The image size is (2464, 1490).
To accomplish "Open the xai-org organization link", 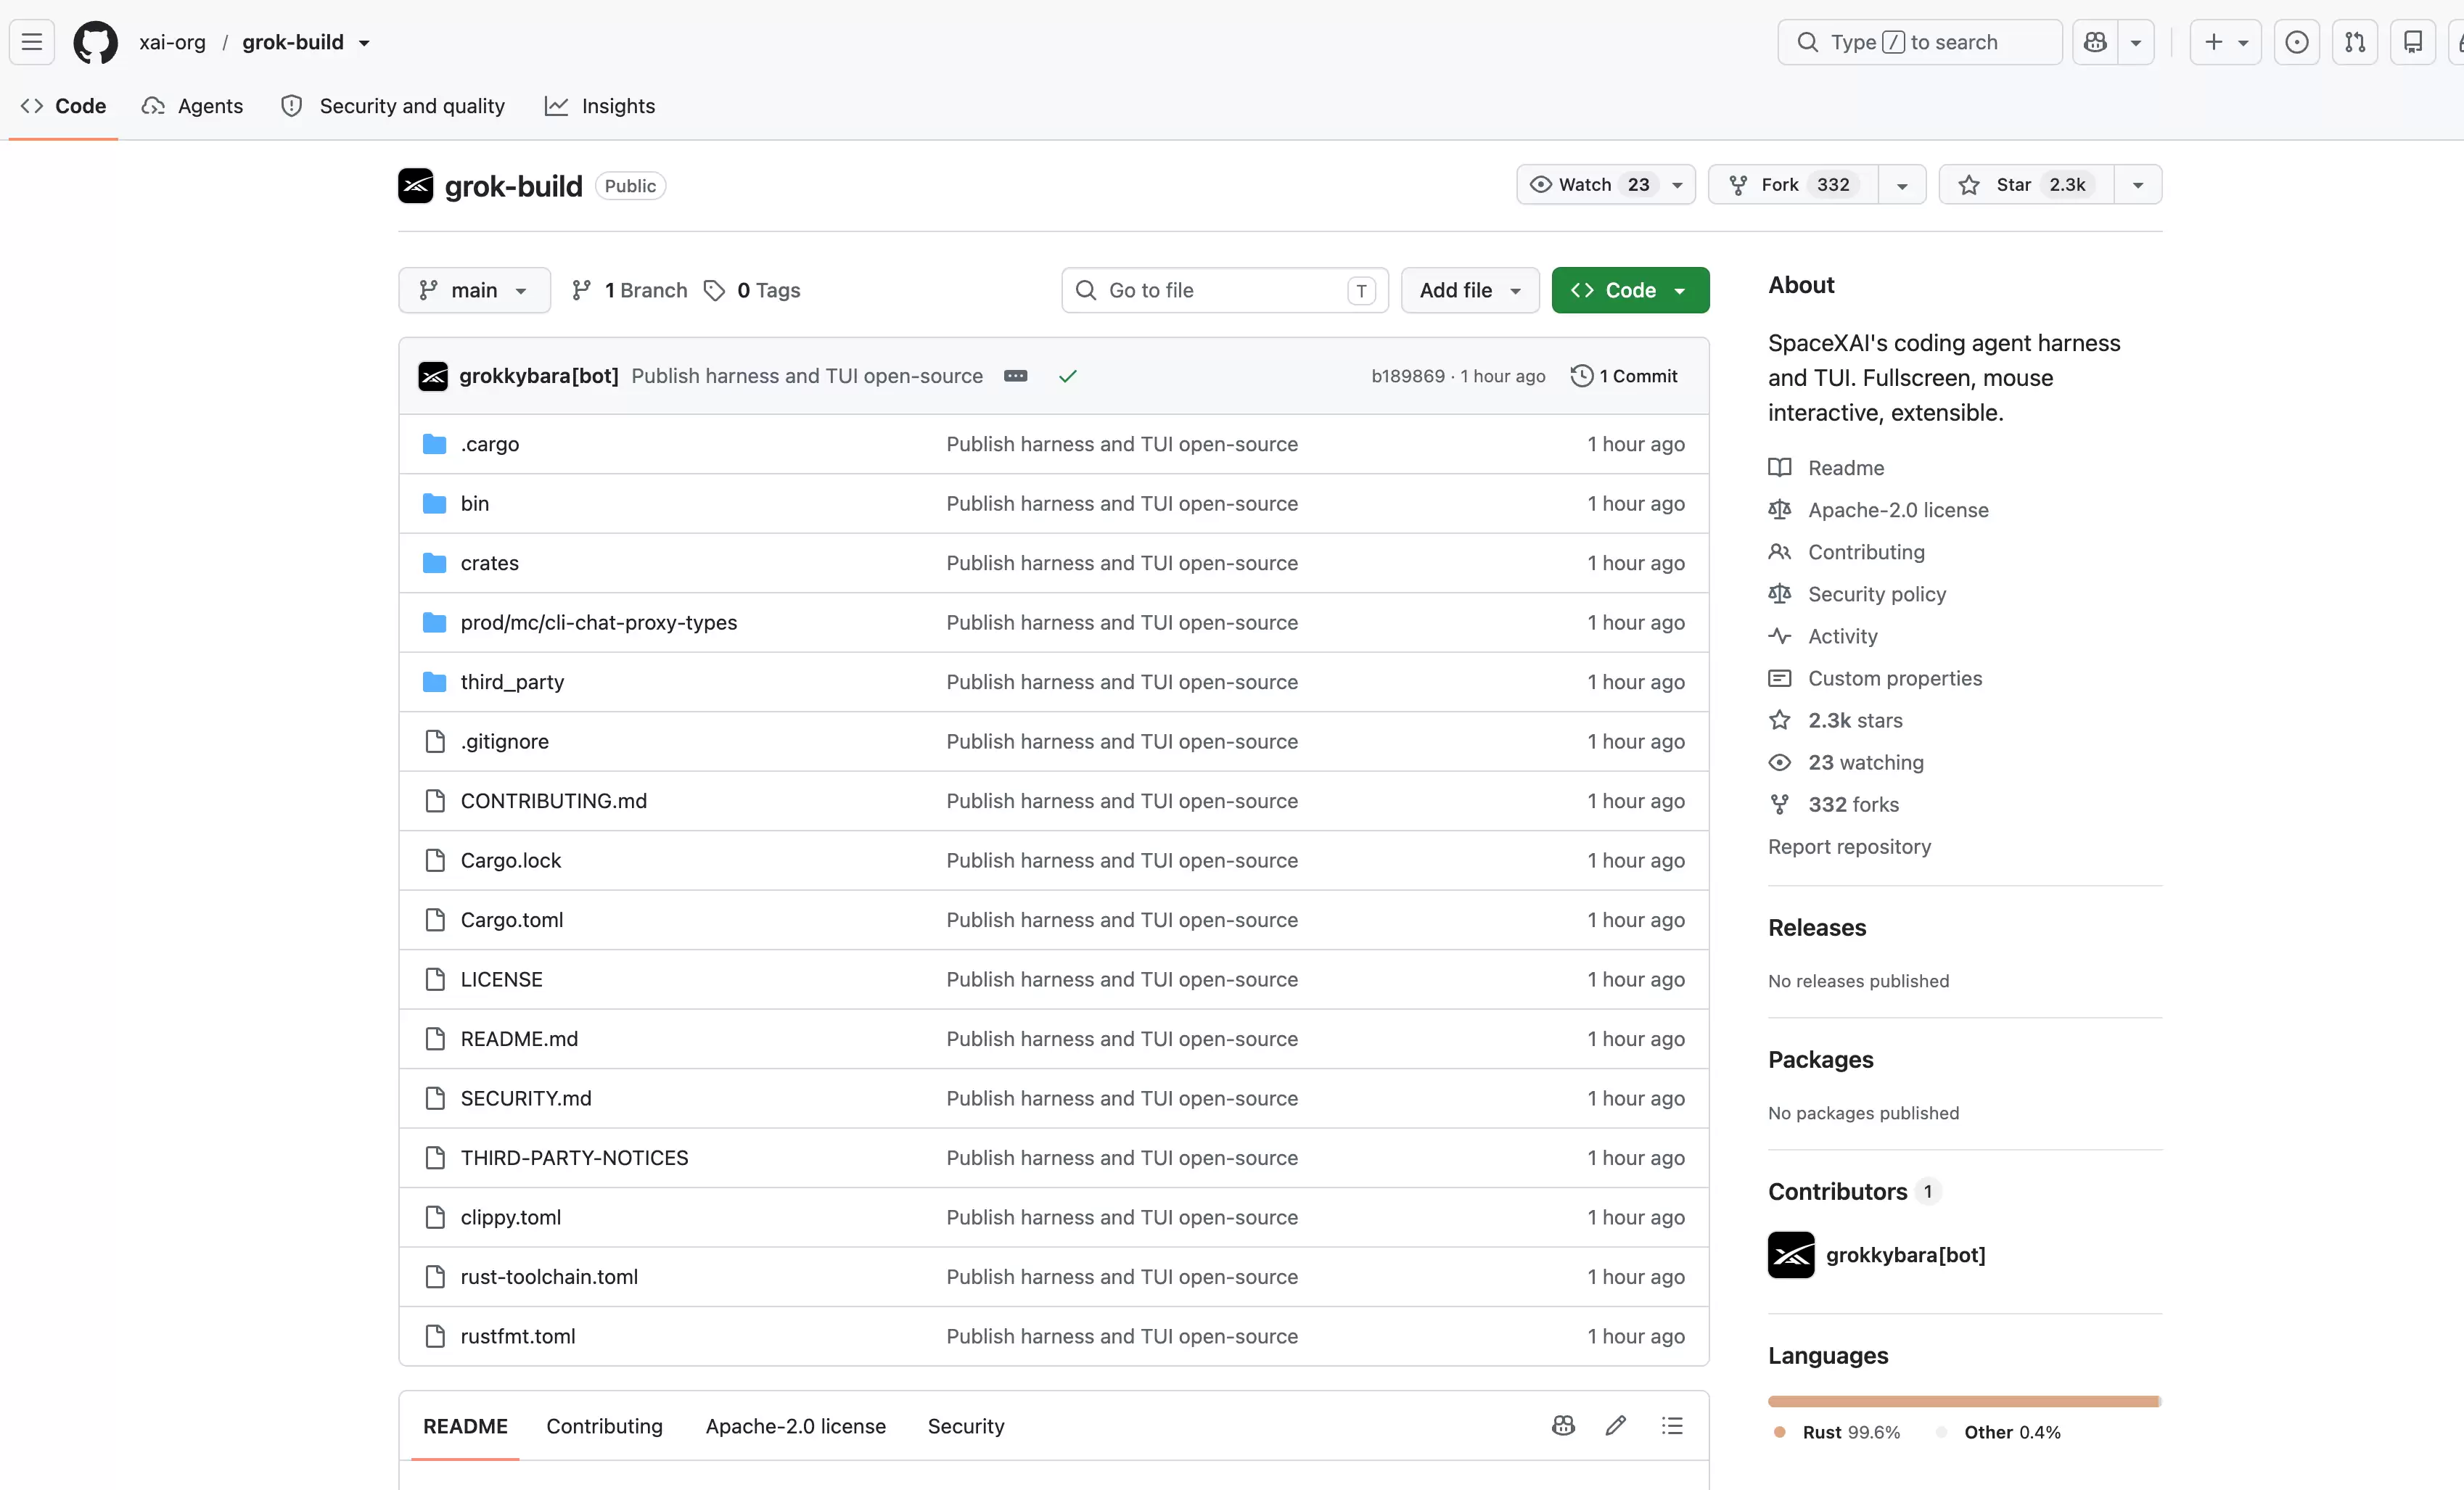I will pos(172,42).
